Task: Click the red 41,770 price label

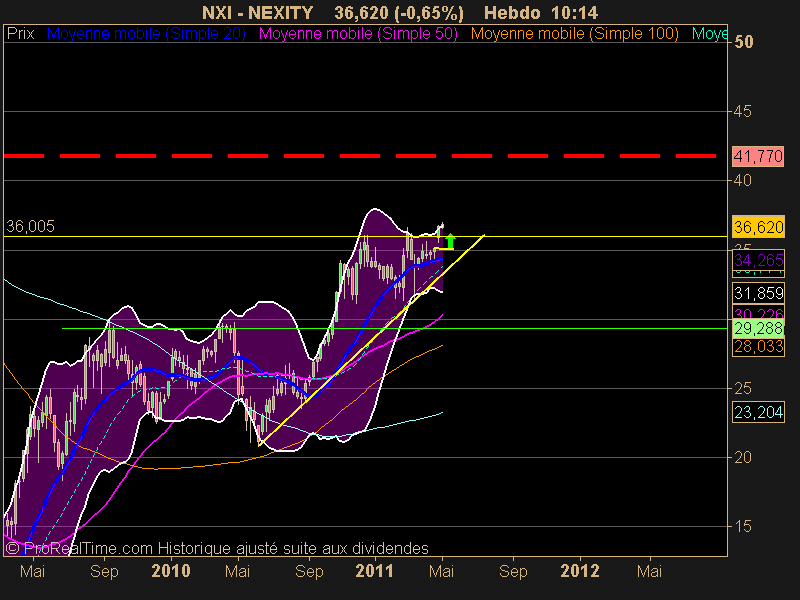Action: (x=758, y=156)
